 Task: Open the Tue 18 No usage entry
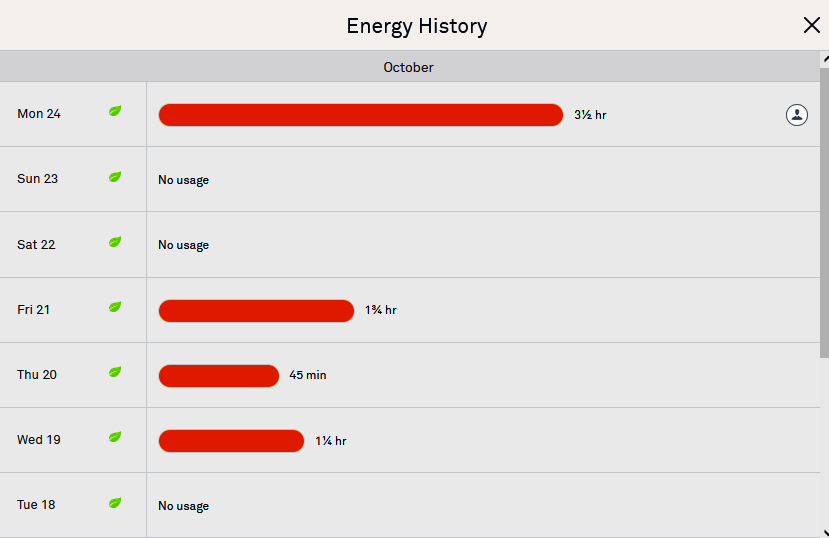(x=183, y=506)
